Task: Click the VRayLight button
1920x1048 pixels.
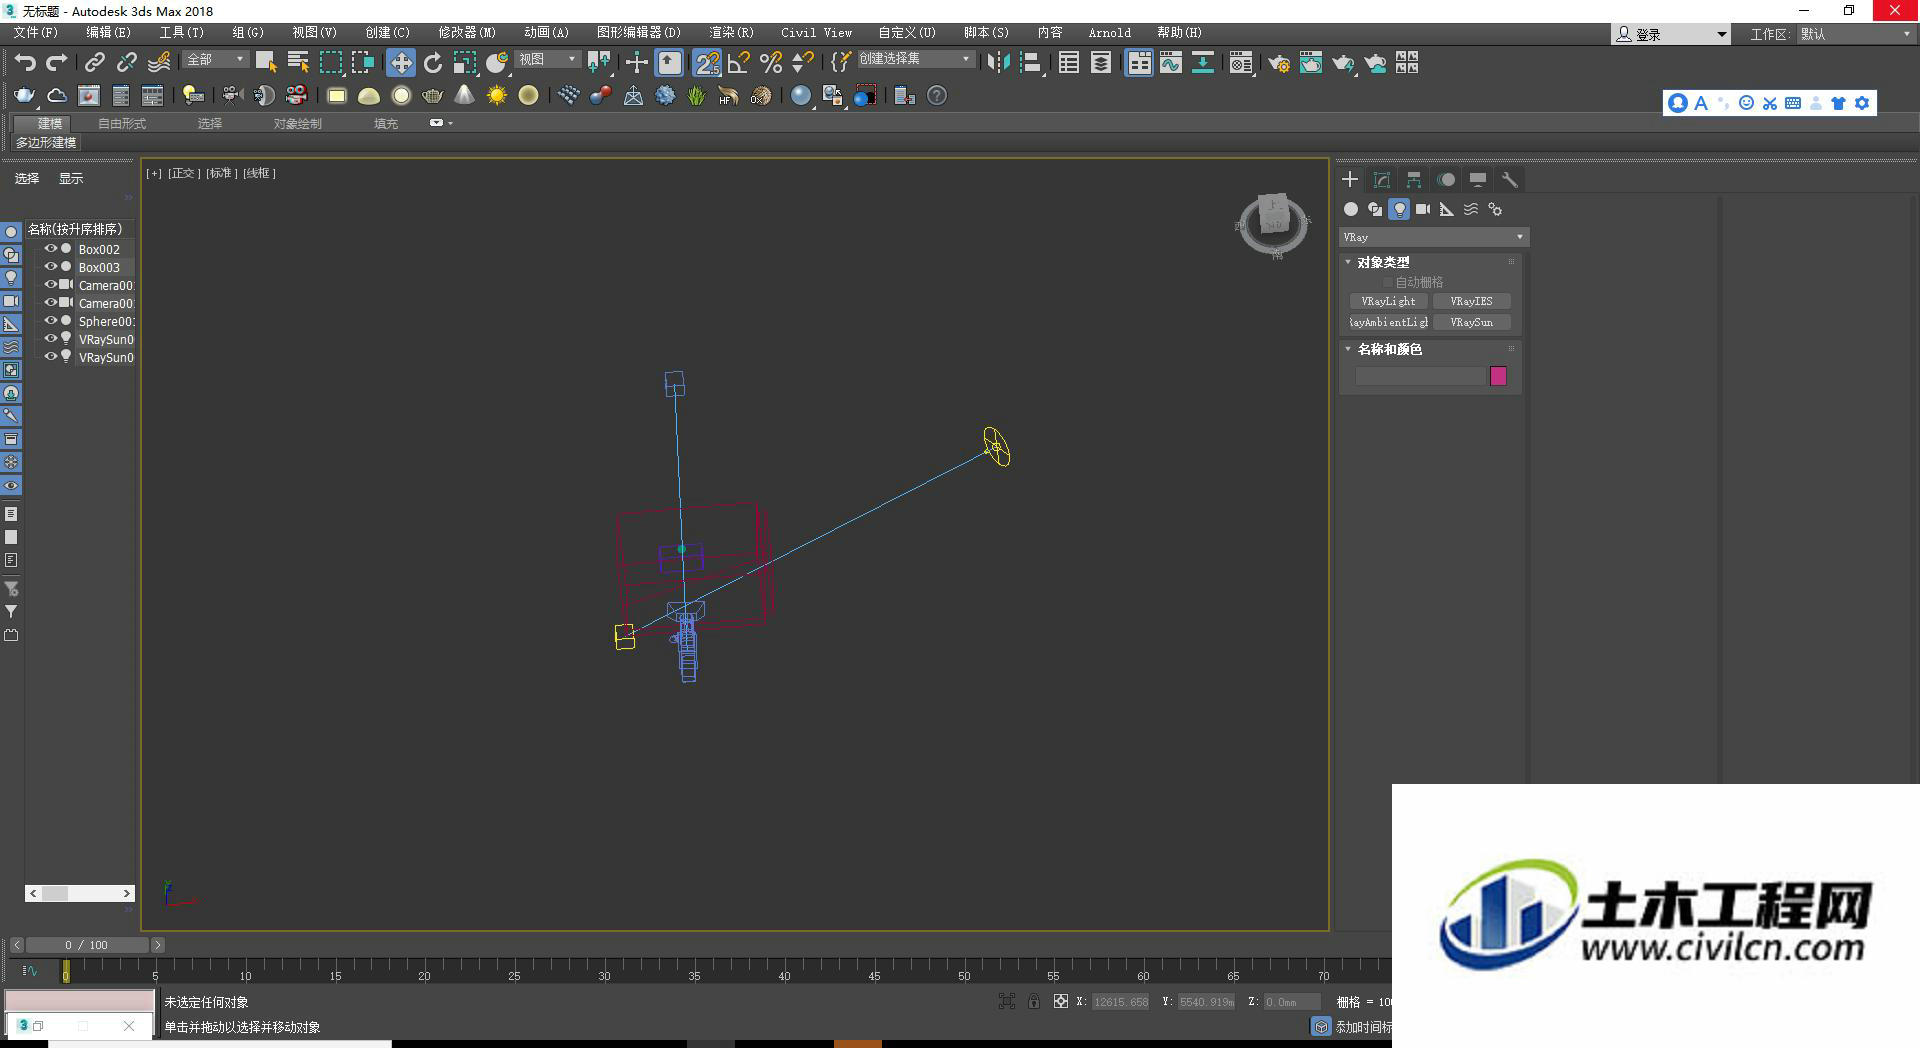Action: click(1388, 301)
